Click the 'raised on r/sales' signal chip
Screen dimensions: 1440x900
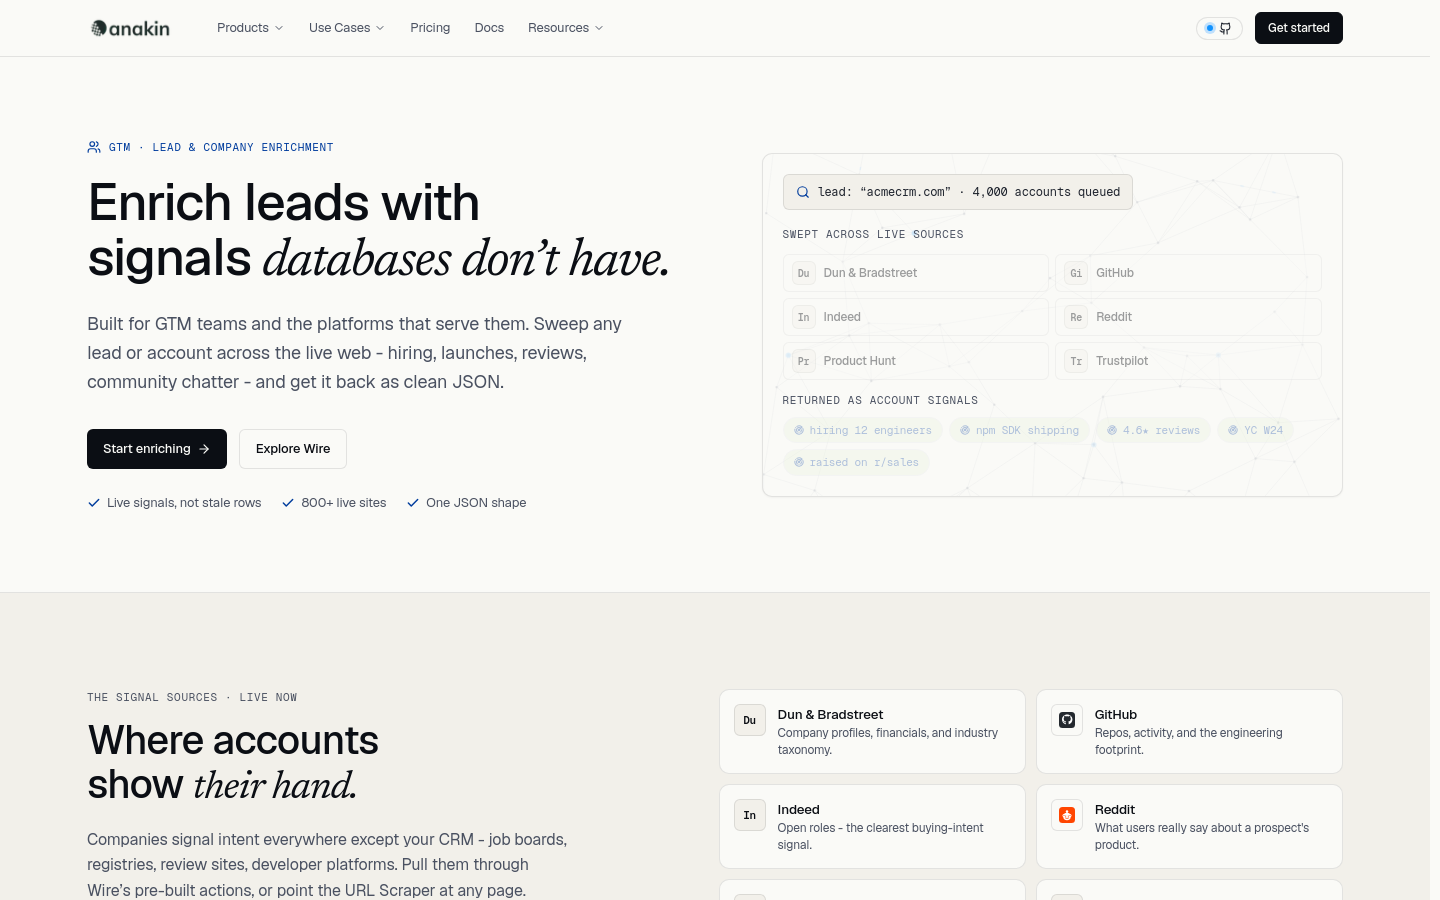(x=856, y=462)
